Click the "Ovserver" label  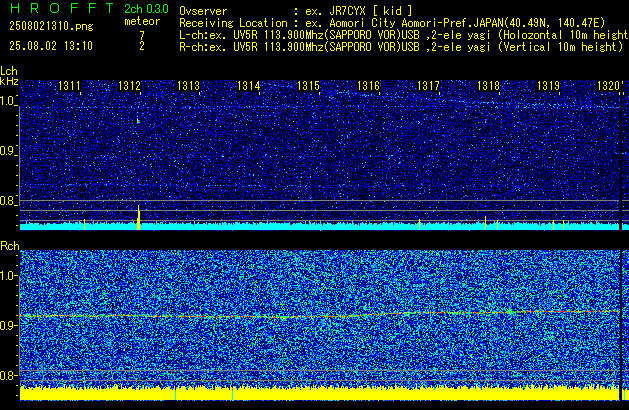coord(203,11)
